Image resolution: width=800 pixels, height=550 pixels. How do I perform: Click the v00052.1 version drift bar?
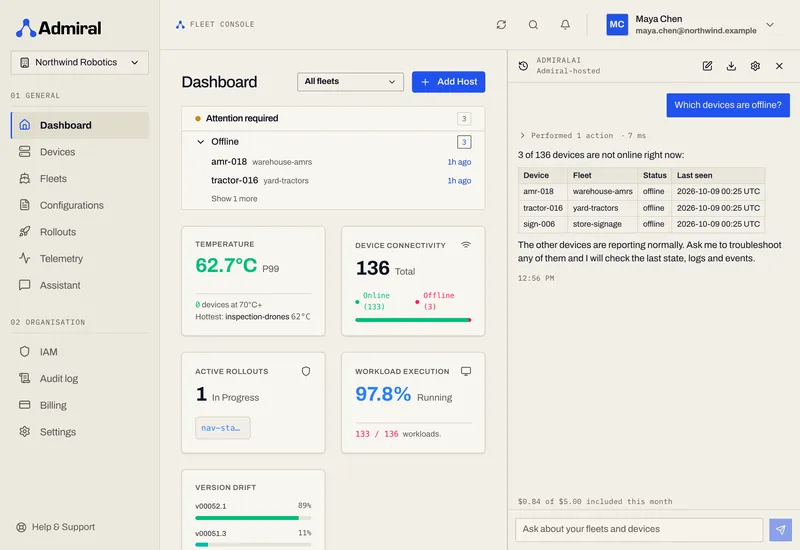pos(253,518)
